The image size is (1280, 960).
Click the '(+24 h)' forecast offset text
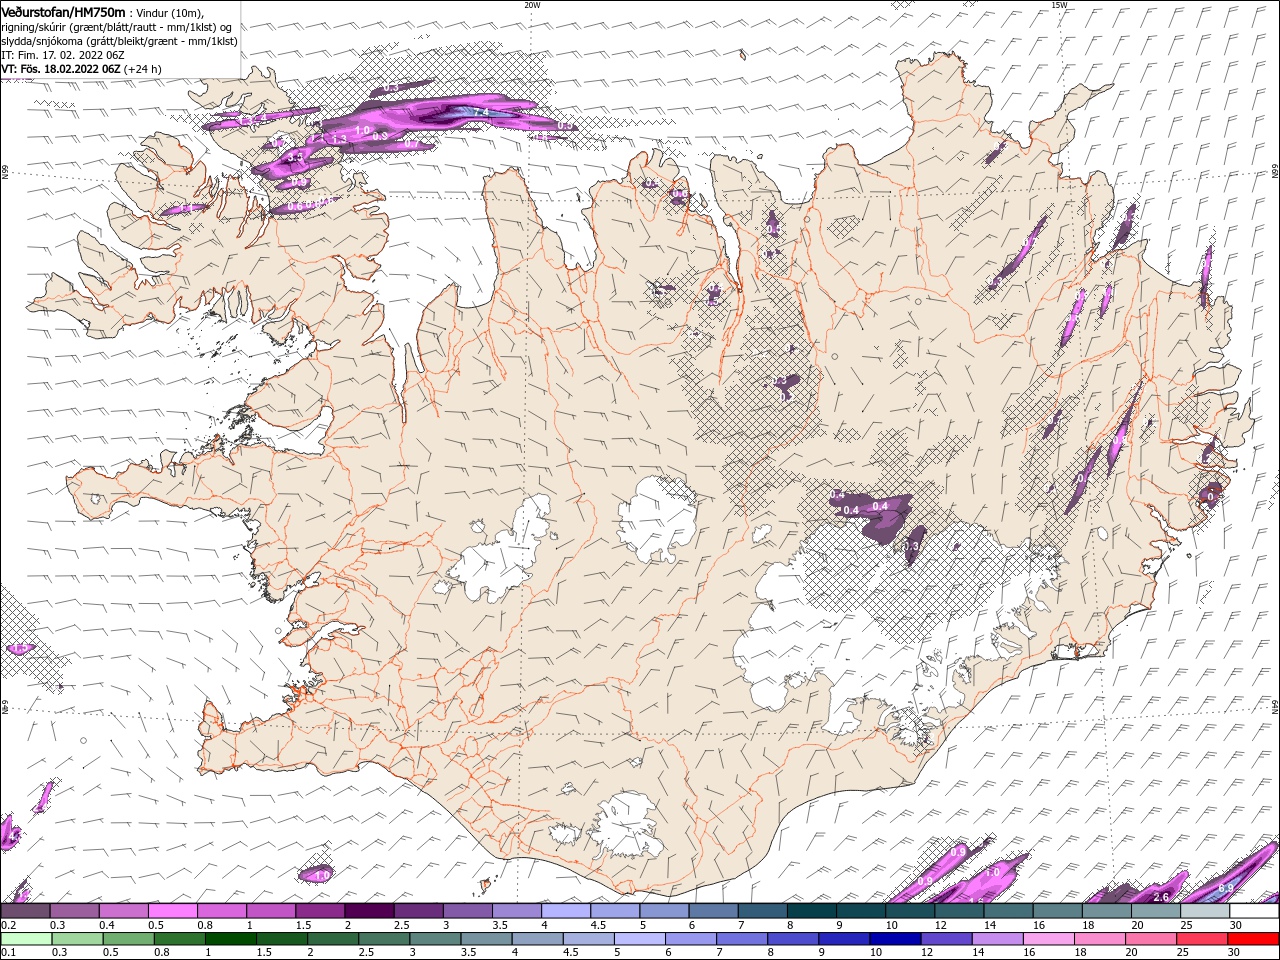pyautogui.click(x=143, y=69)
